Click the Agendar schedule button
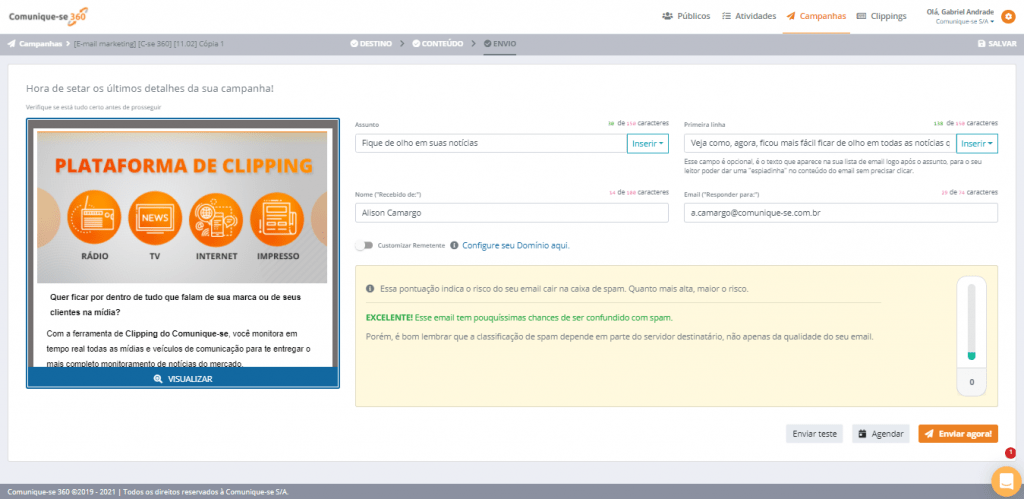Image resolution: width=1024 pixels, height=499 pixels. (880, 434)
